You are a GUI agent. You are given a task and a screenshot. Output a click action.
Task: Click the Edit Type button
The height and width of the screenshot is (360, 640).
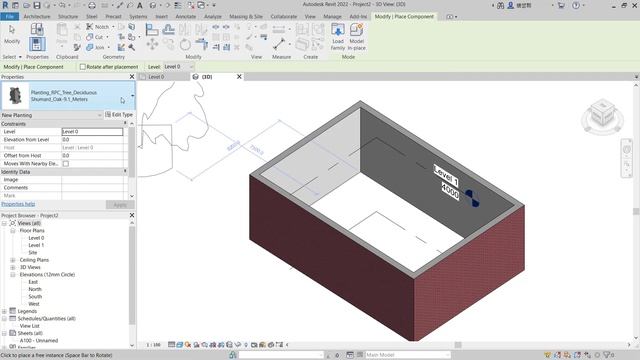(119, 115)
